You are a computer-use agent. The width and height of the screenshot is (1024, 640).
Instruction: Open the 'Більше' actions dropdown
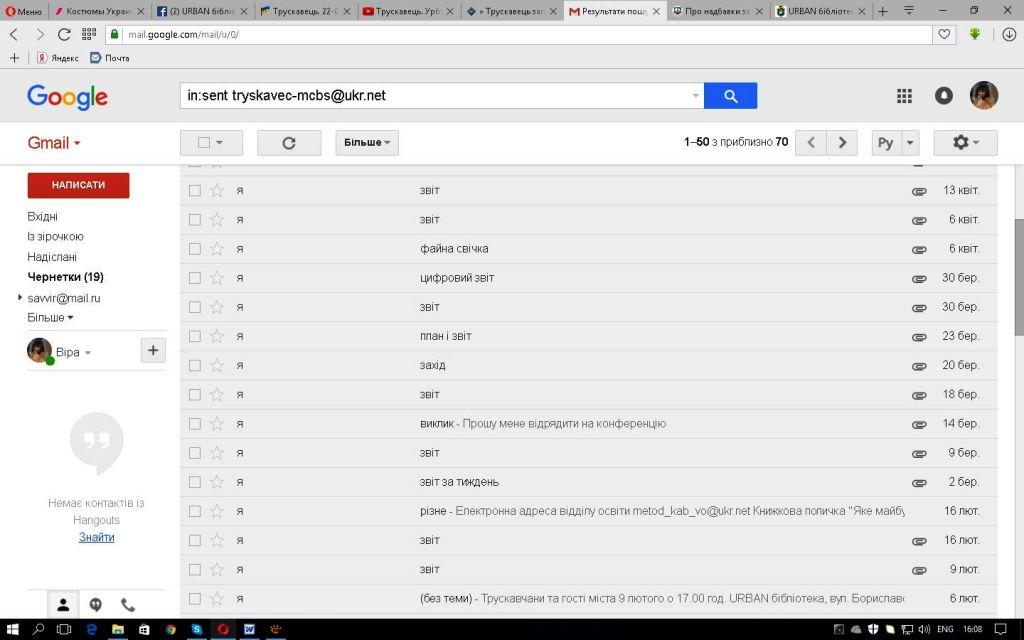367,143
